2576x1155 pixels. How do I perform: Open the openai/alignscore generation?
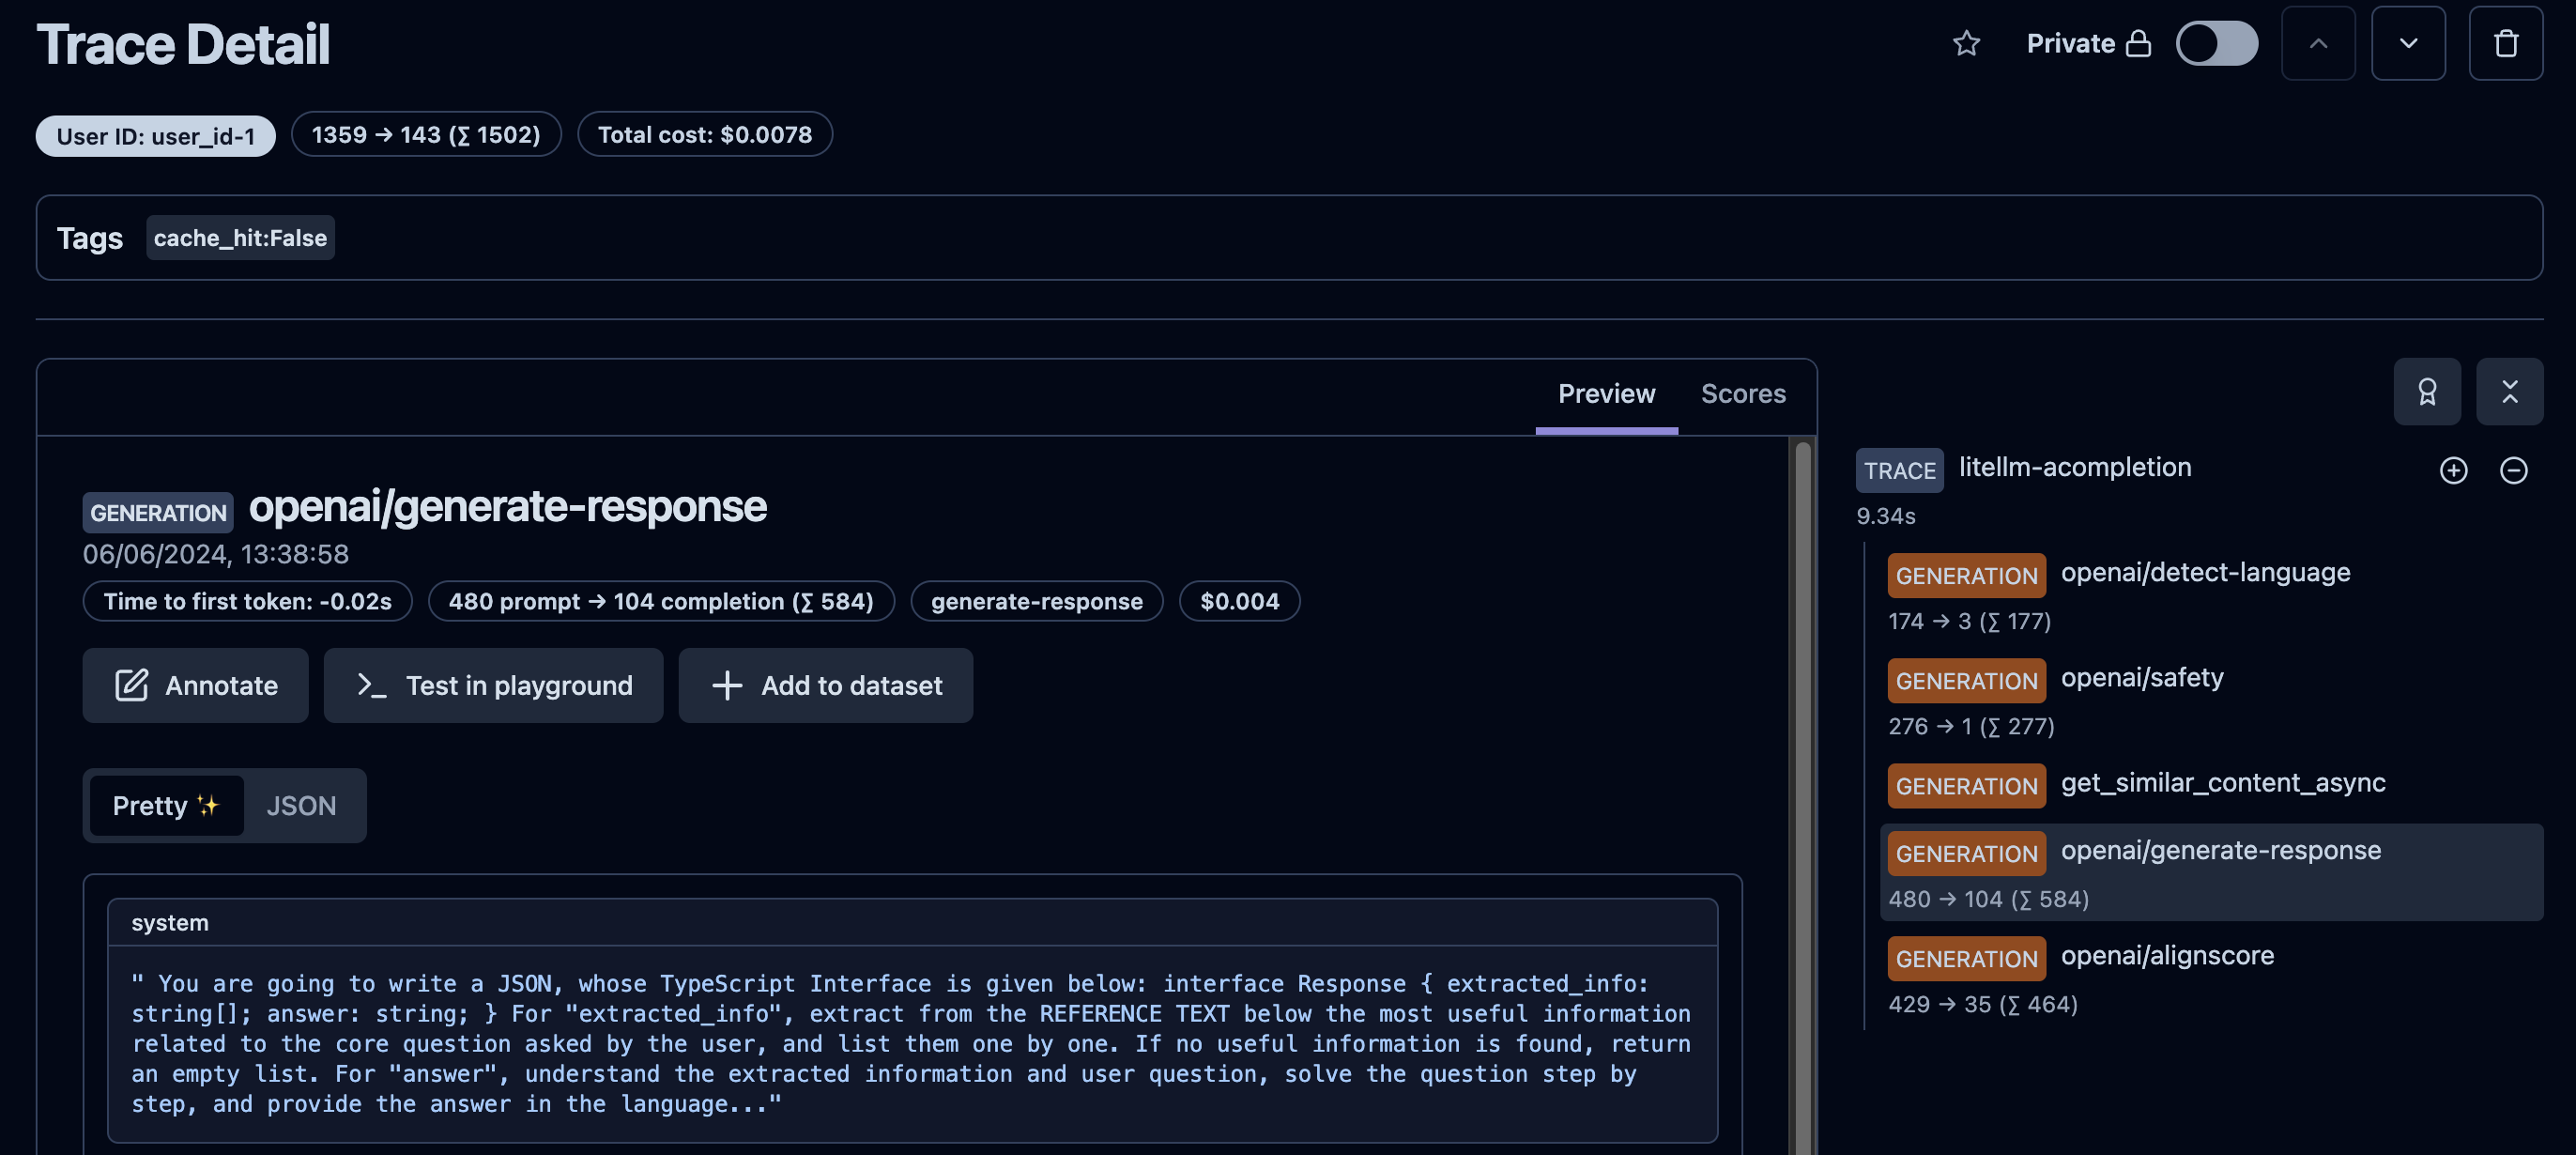click(2167, 956)
